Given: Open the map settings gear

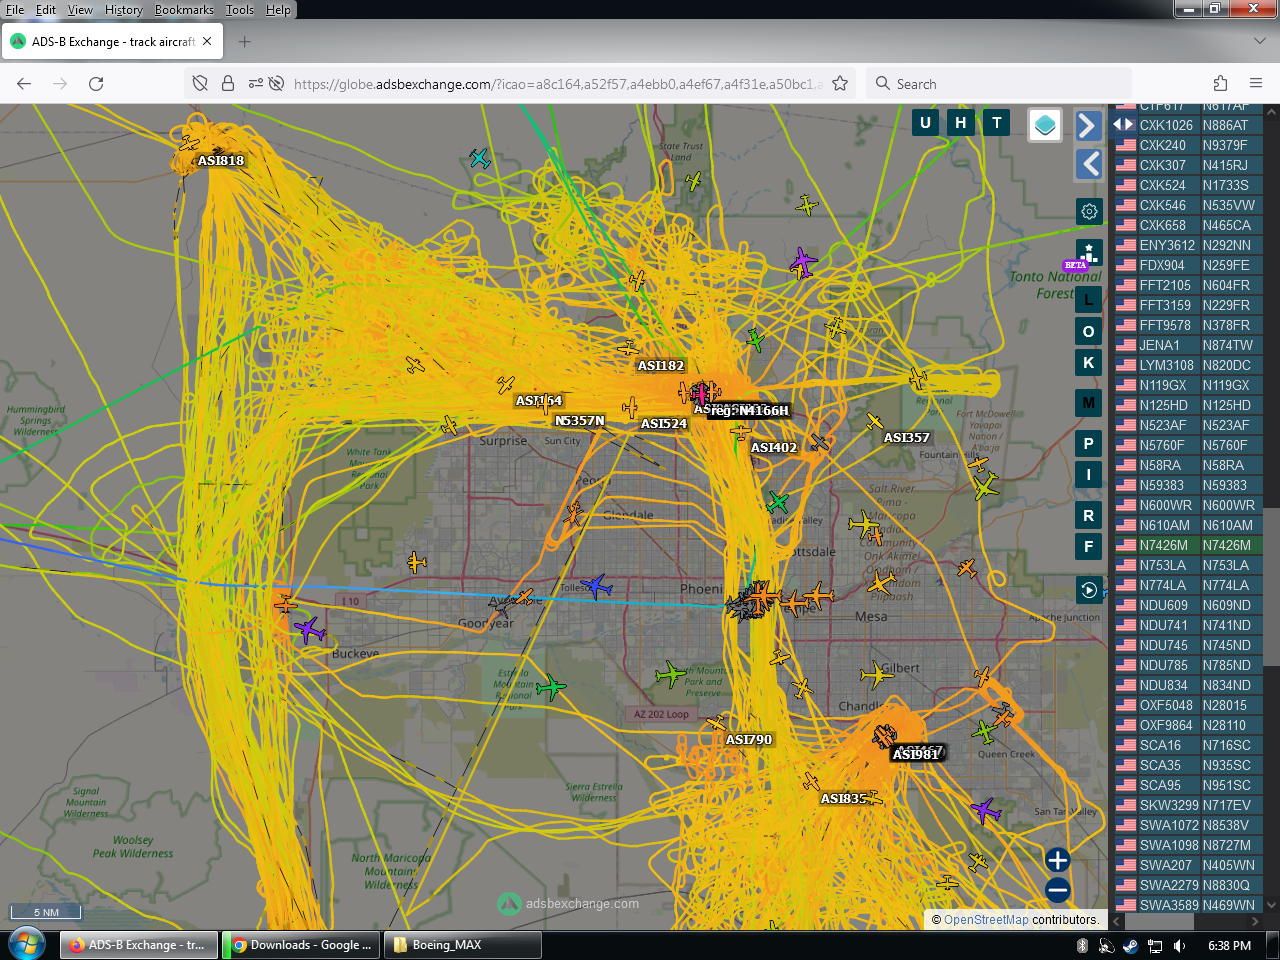Looking at the screenshot, I should tap(1089, 211).
